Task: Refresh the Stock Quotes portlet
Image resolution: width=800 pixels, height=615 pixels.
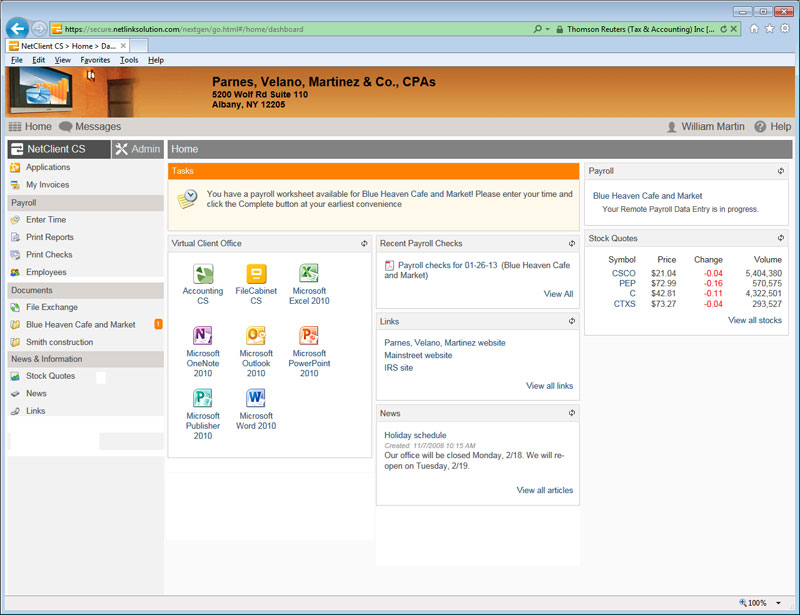Action: coord(780,238)
